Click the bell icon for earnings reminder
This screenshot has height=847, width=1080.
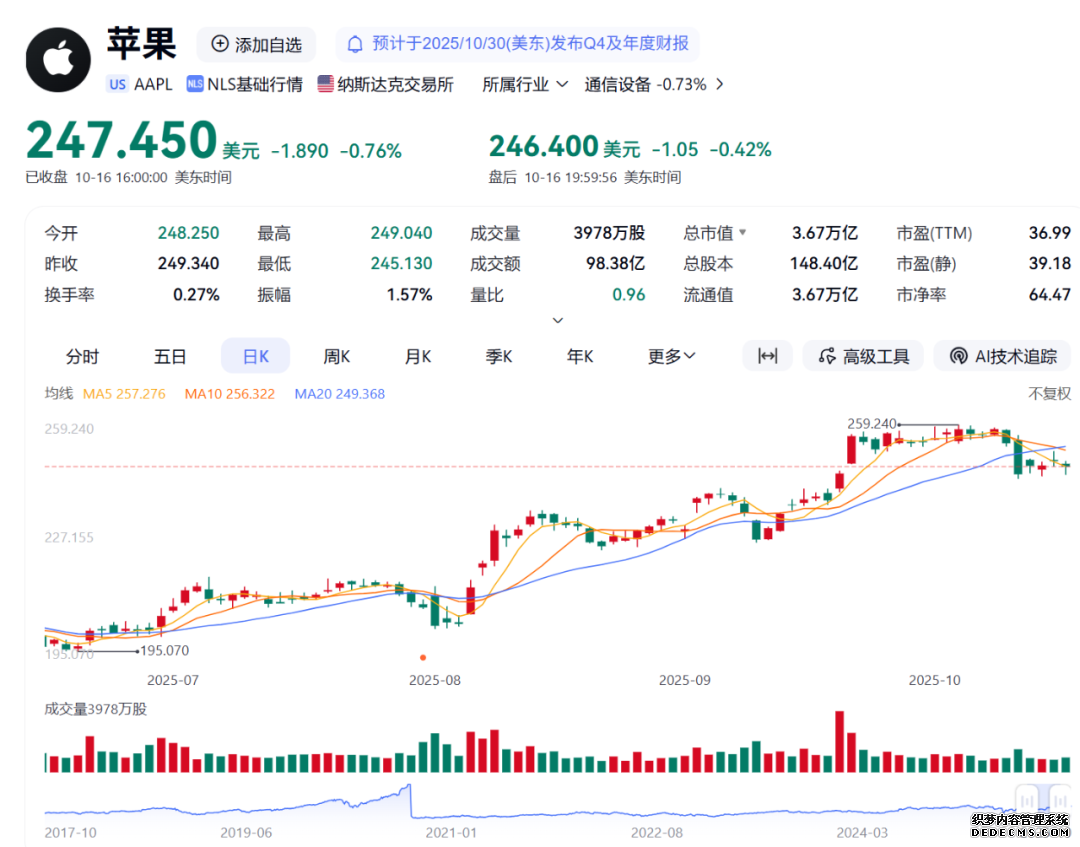tap(355, 44)
